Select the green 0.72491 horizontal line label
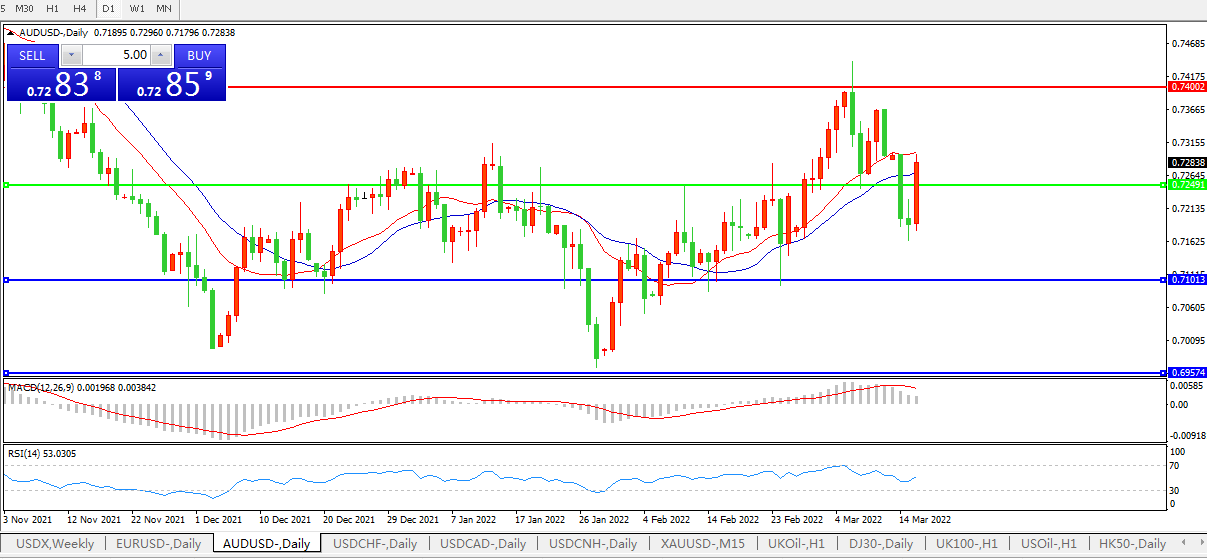The height and width of the screenshot is (559, 1207). coord(1187,185)
